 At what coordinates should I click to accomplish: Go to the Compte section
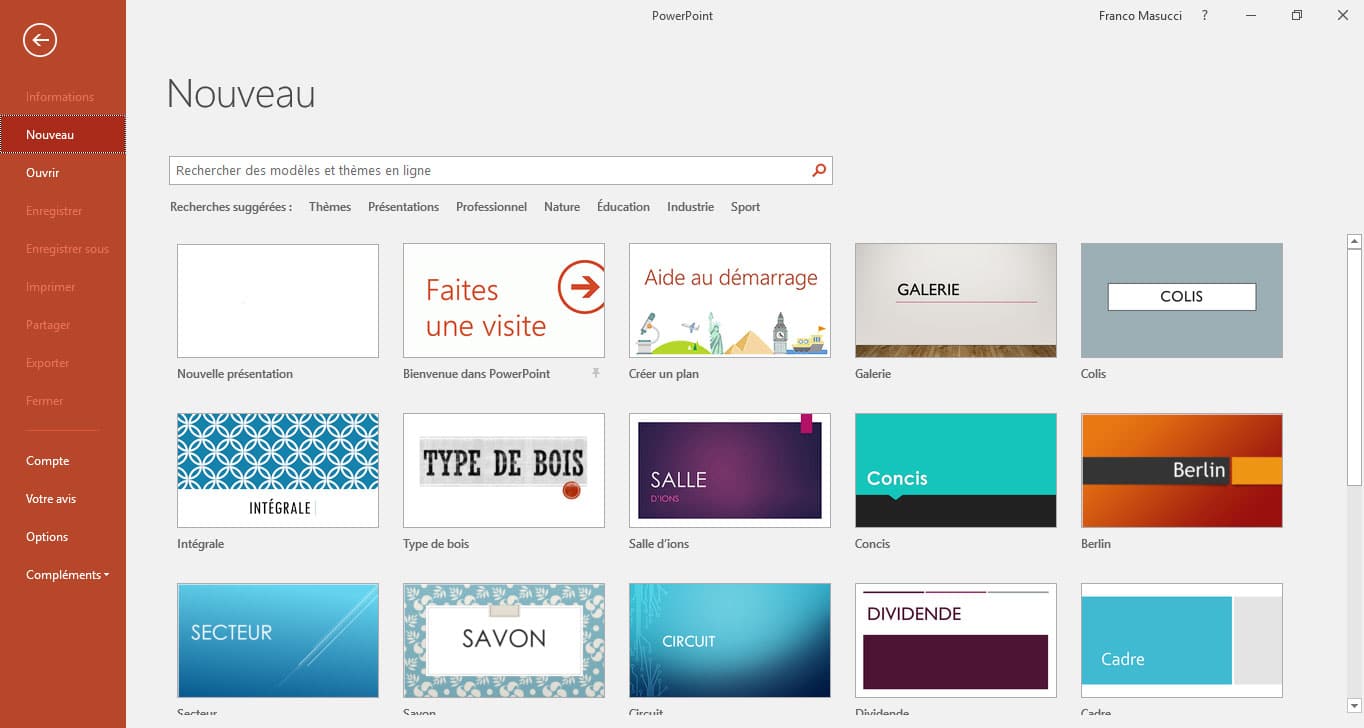pos(48,461)
